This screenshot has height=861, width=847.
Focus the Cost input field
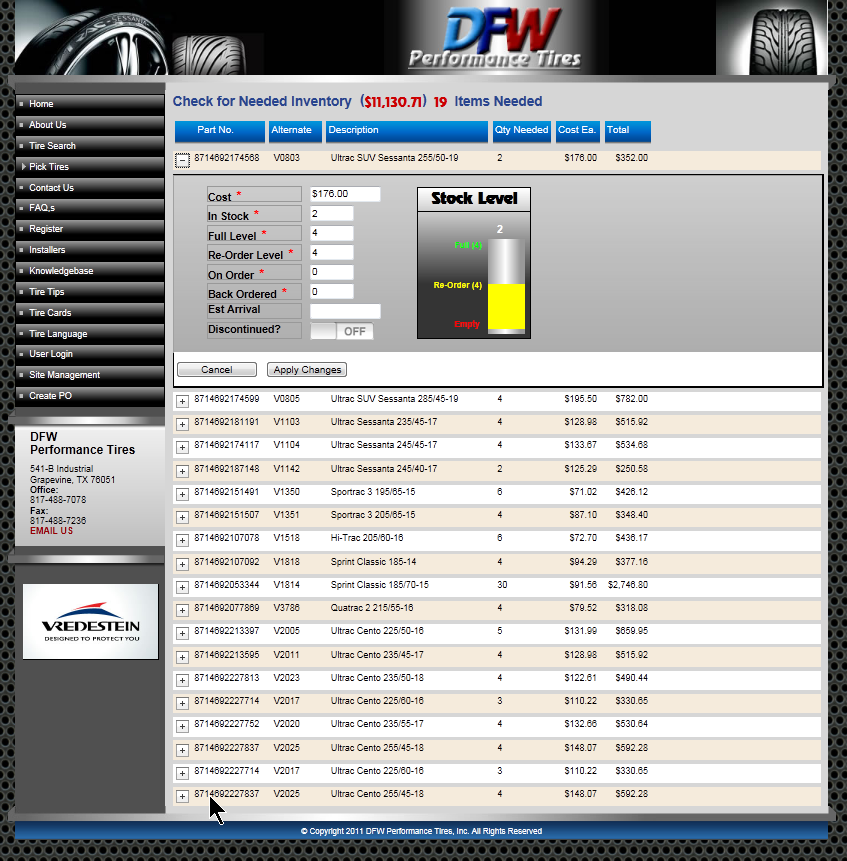pos(345,194)
